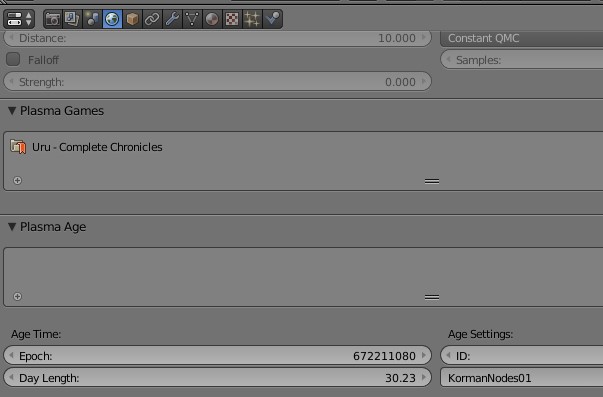
Task: Click the KormanNodes01 age name field
Action: coord(521,378)
